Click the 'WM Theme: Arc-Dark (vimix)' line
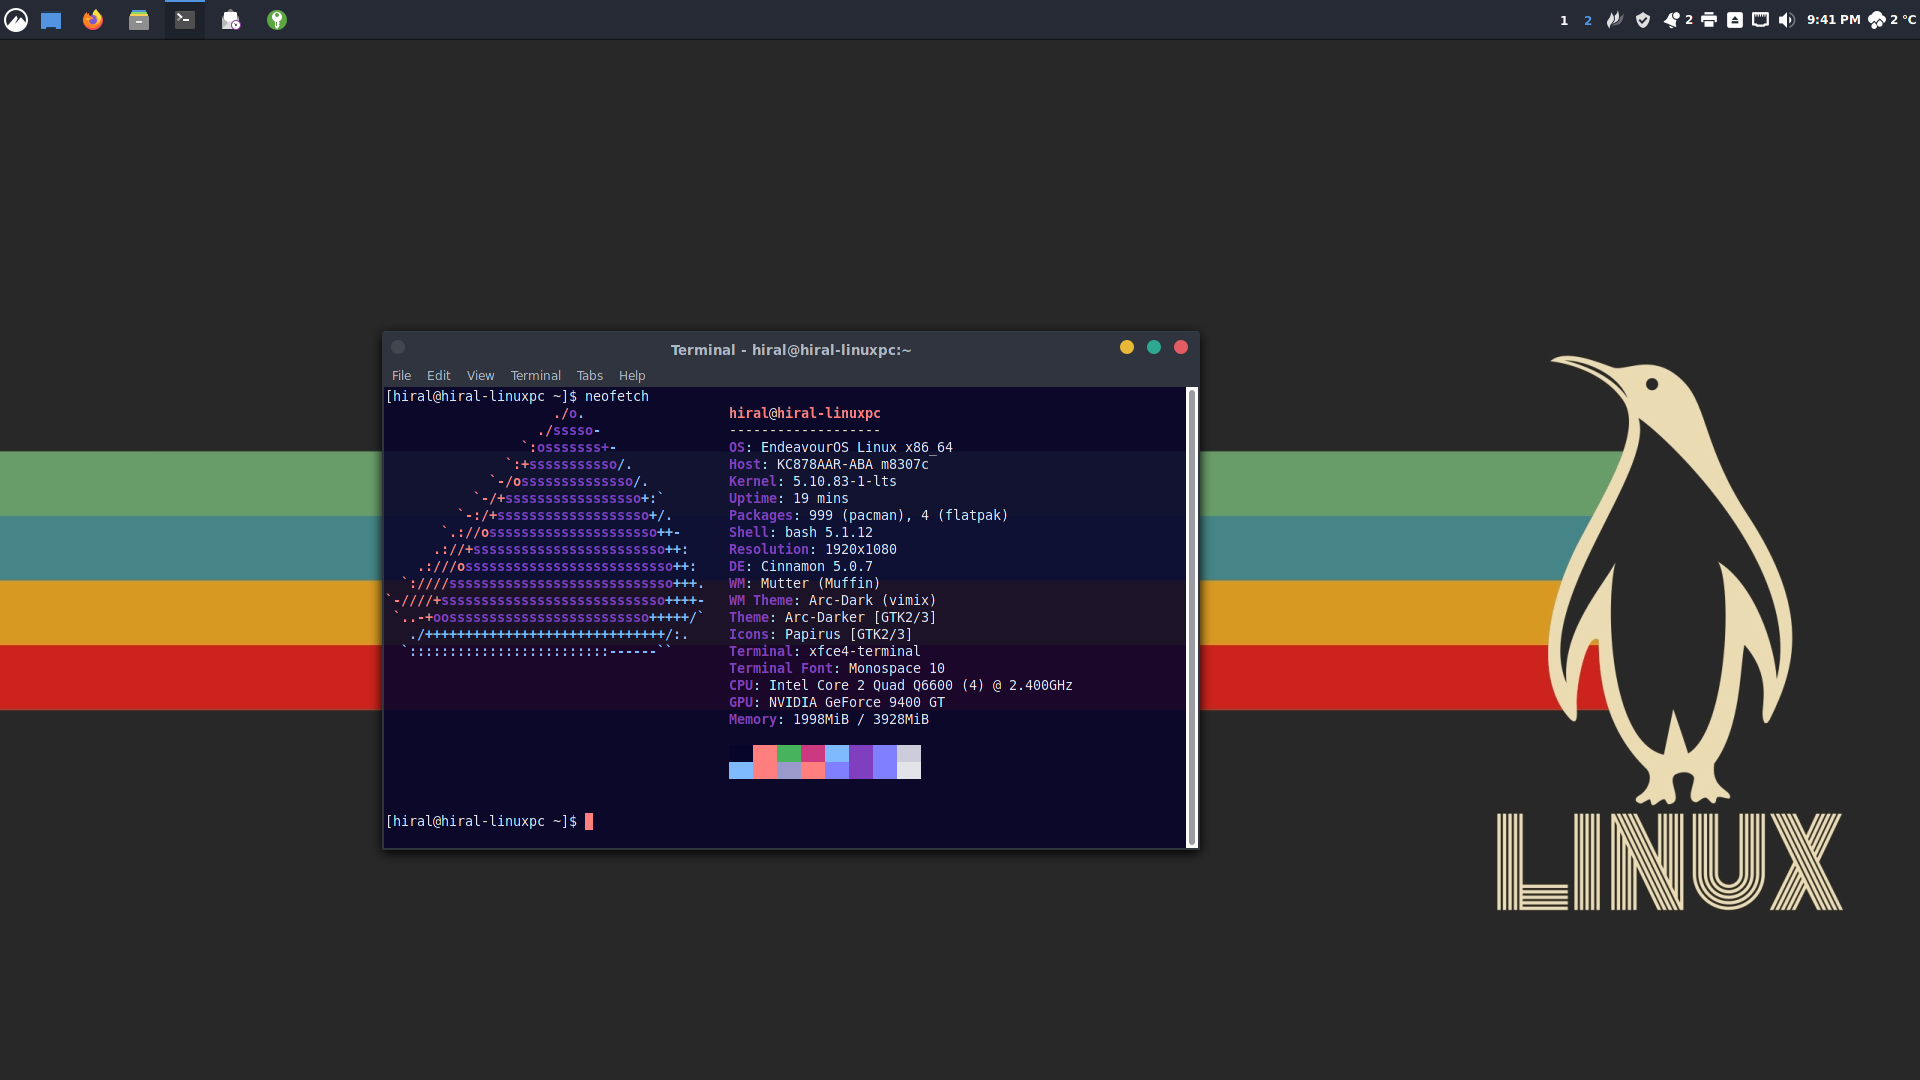Viewport: 1920px width, 1080px height. click(x=833, y=601)
